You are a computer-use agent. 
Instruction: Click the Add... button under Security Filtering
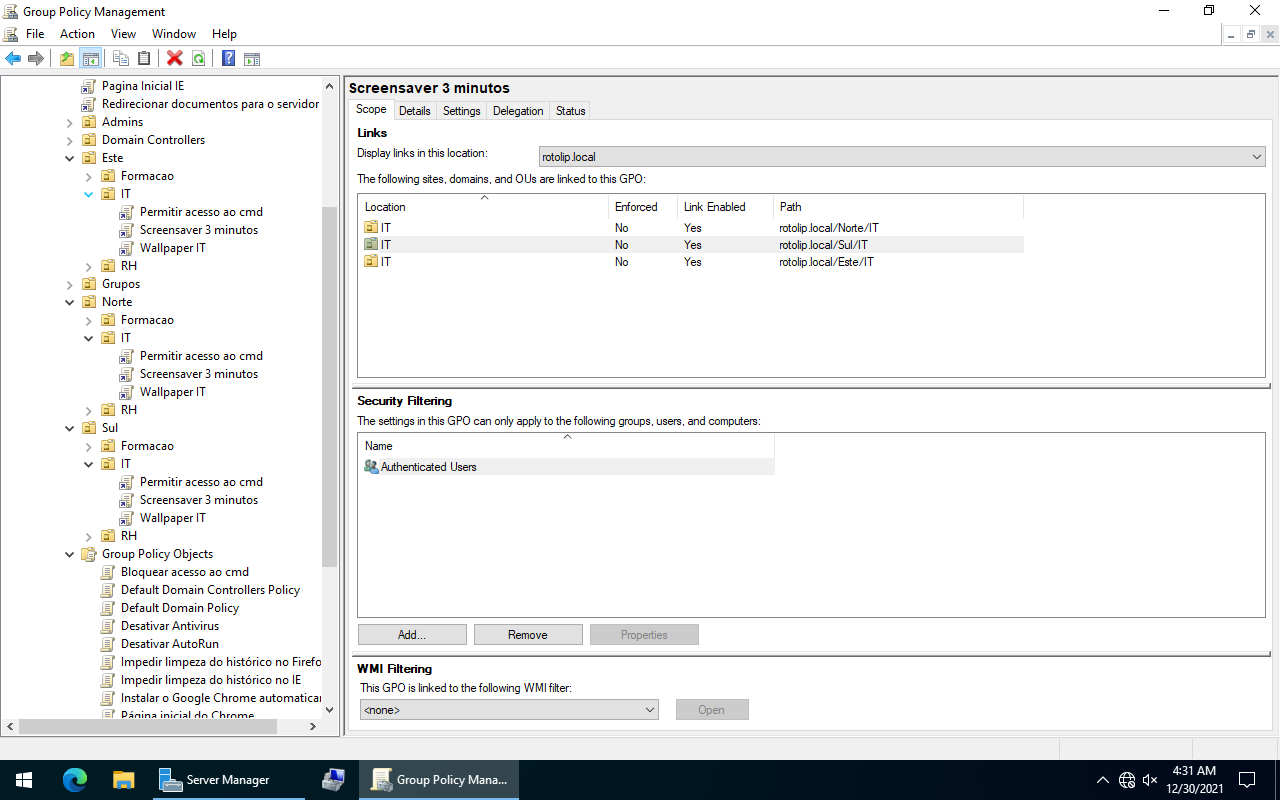(x=412, y=635)
